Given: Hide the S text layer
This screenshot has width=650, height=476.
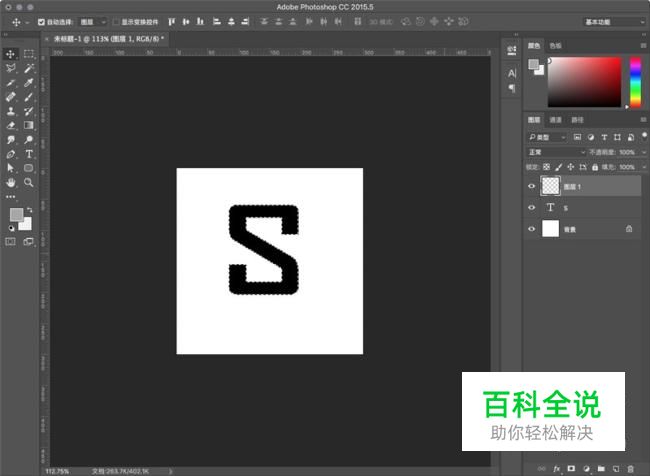Looking at the screenshot, I should (x=531, y=207).
